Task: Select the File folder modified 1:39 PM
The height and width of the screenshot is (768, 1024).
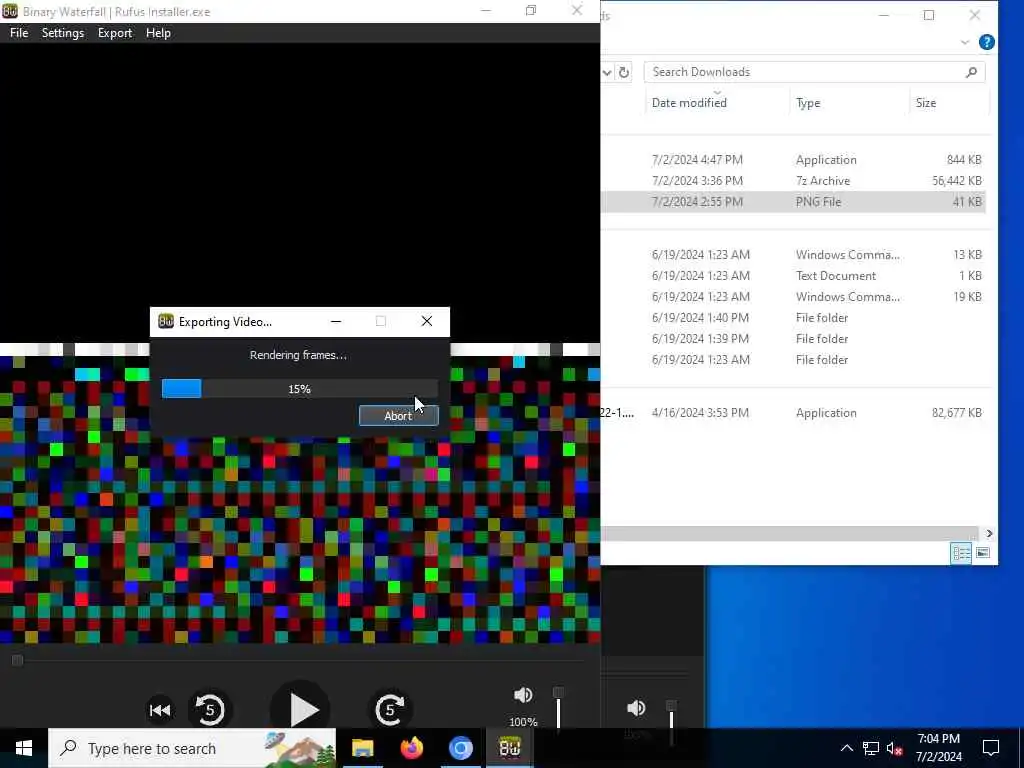Action: (x=793, y=339)
